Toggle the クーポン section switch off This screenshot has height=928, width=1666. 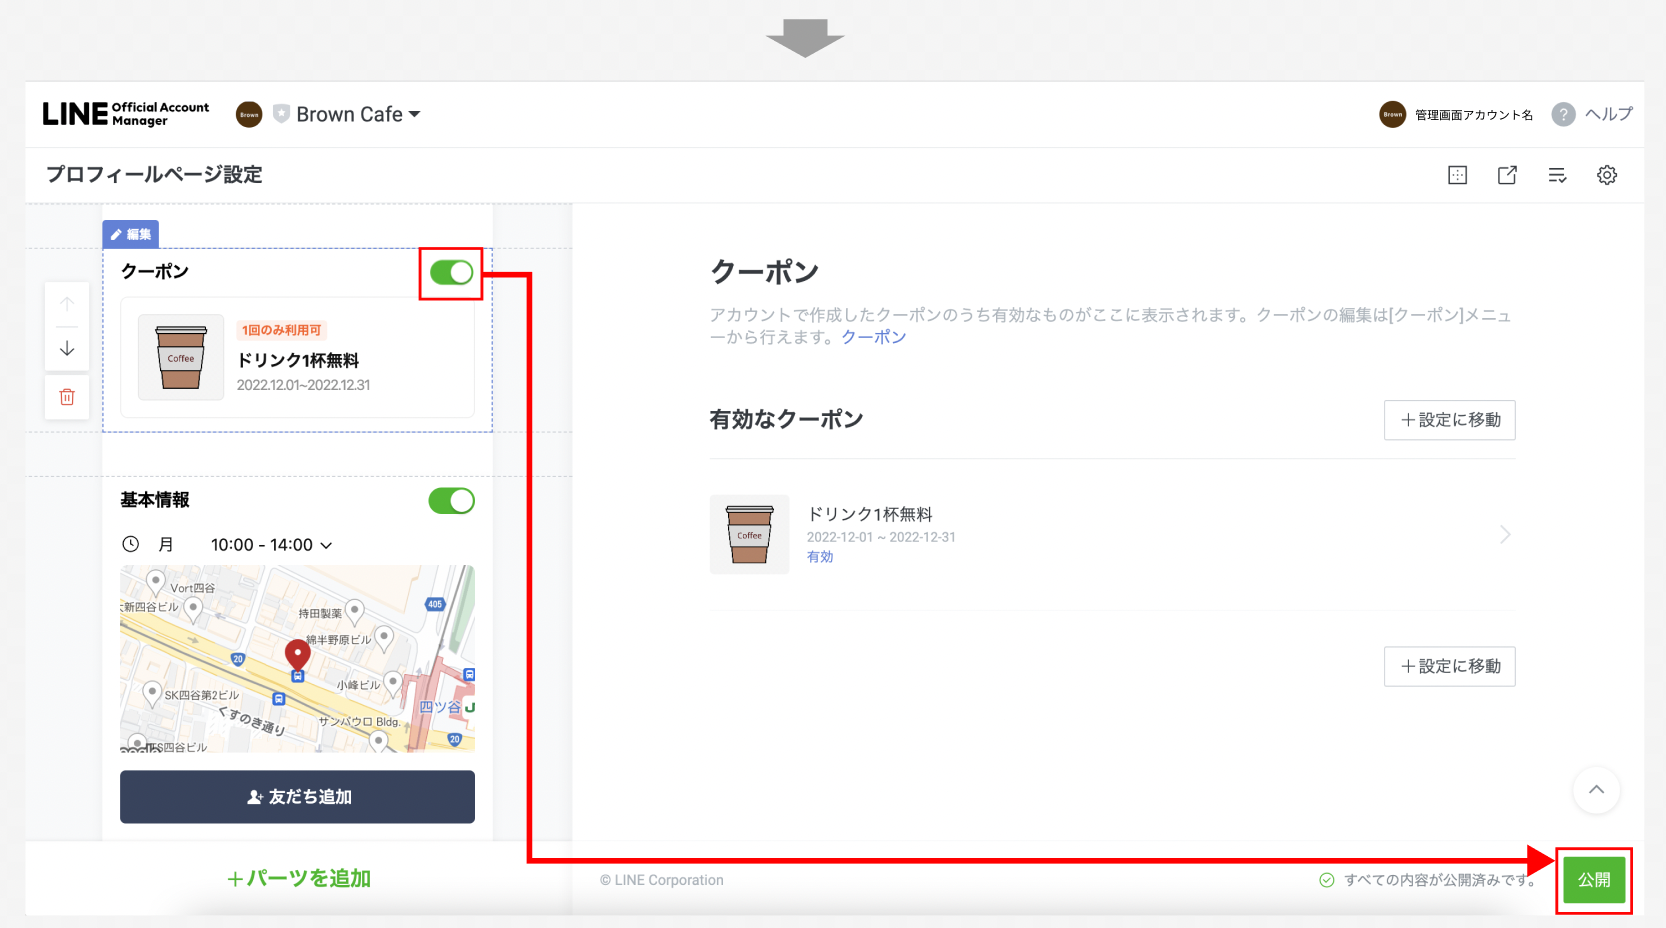point(451,272)
